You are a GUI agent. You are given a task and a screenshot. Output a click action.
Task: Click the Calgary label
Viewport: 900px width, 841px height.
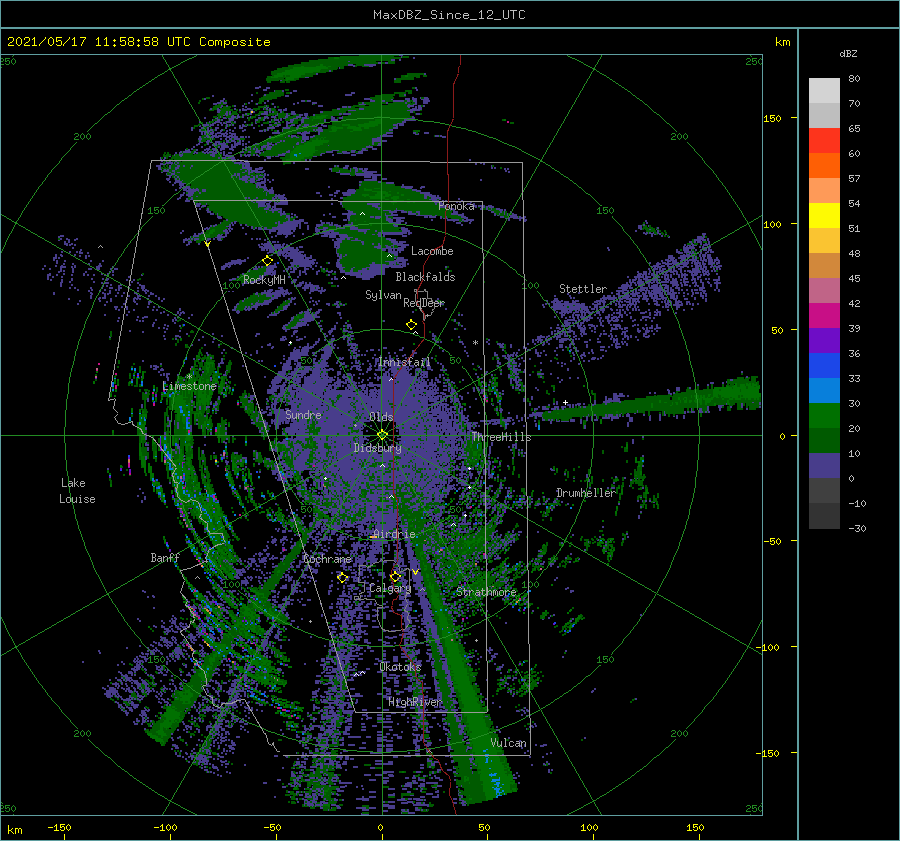click(x=390, y=588)
